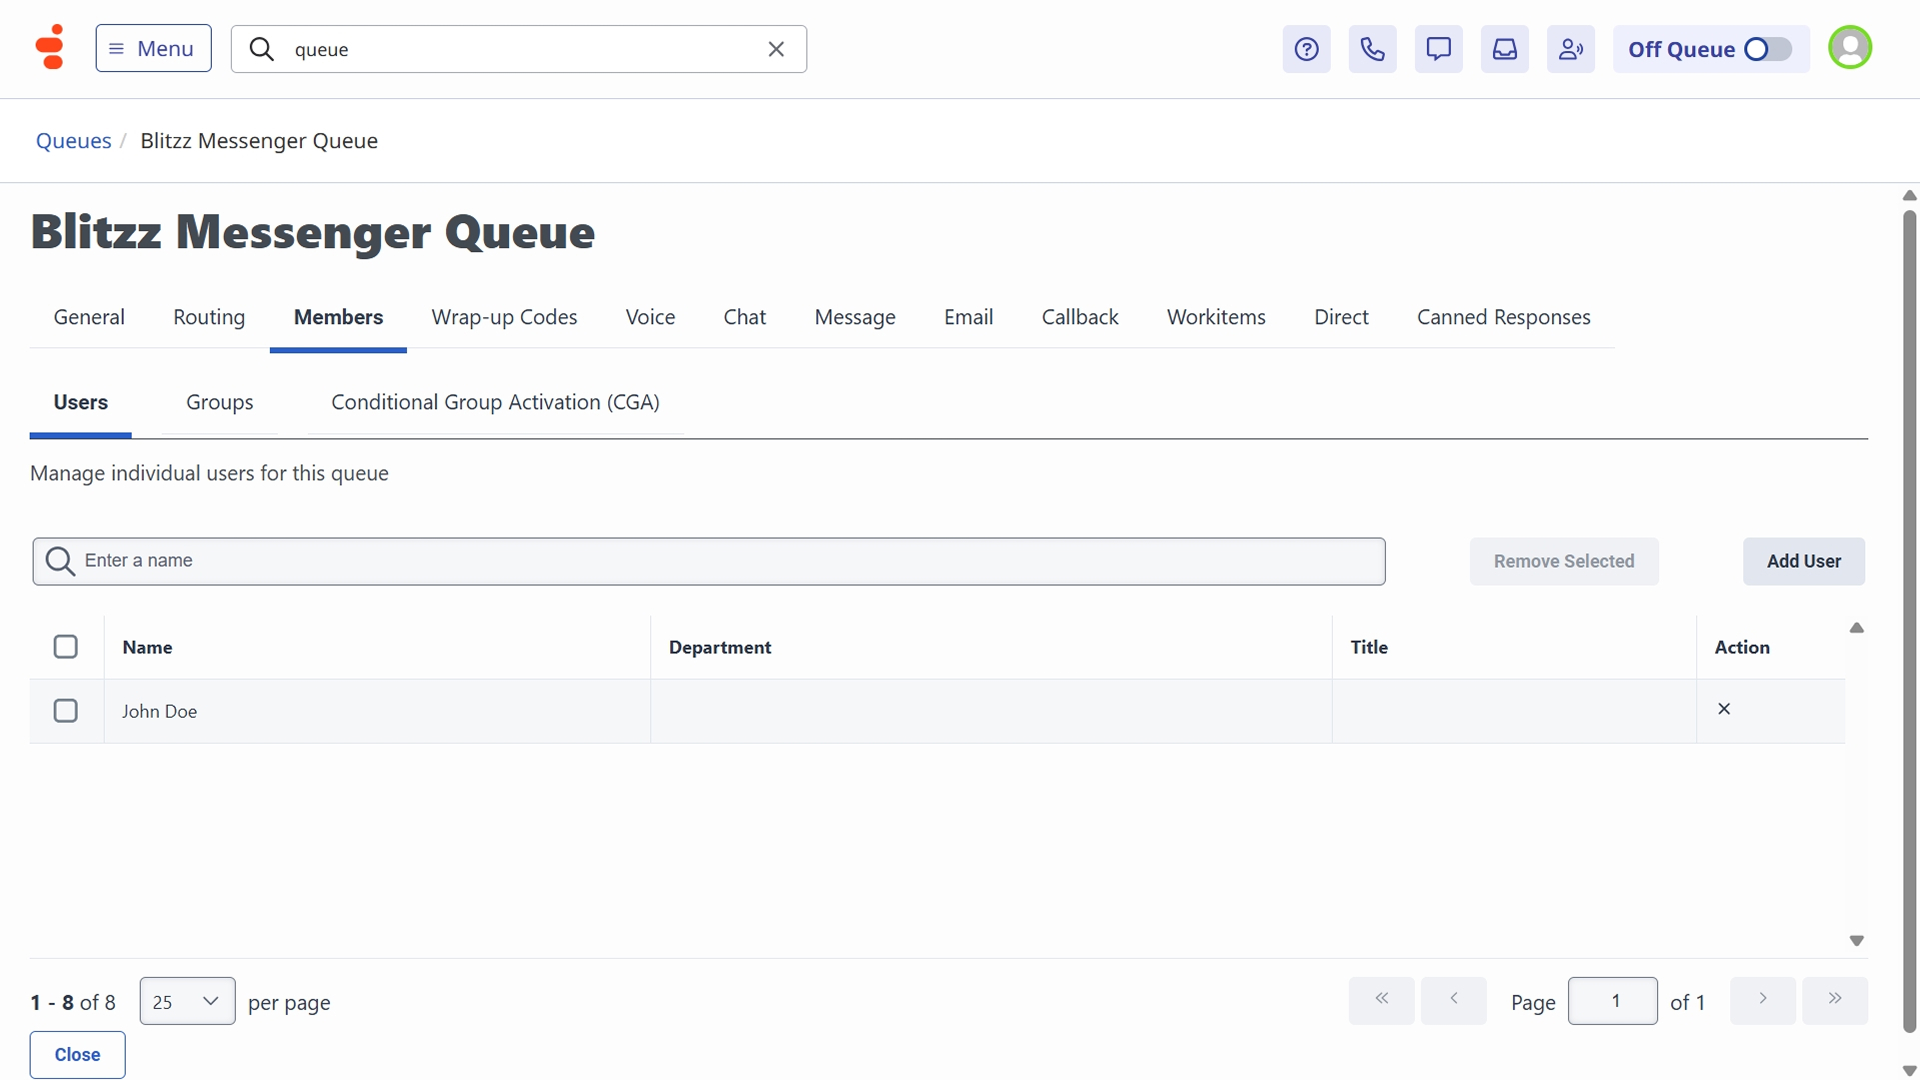Viewport: 1920px width, 1080px height.
Task: Toggle the Off Queue switch
Action: [x=1766, y=49]
